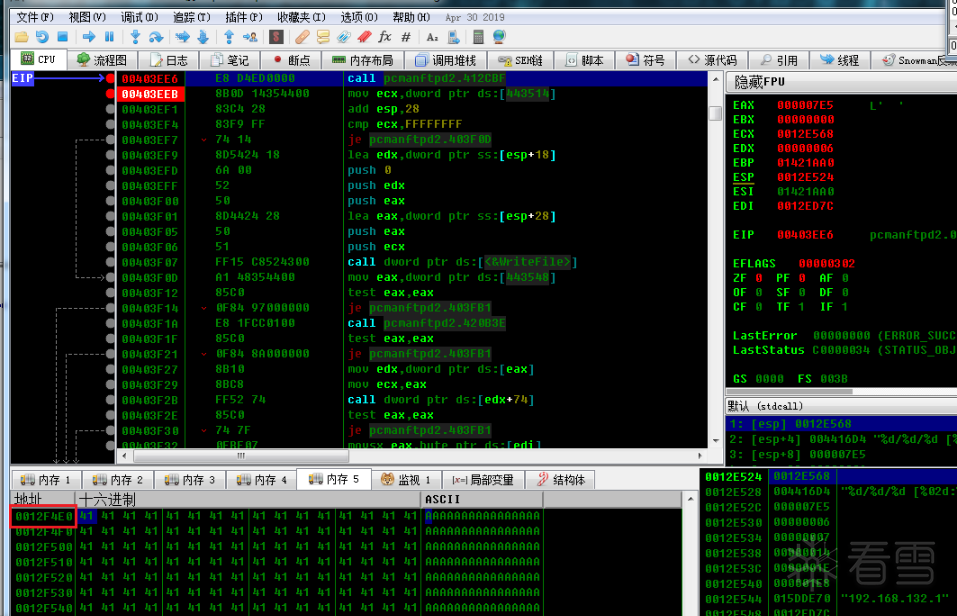Show the comments list icon

(323, 37)
